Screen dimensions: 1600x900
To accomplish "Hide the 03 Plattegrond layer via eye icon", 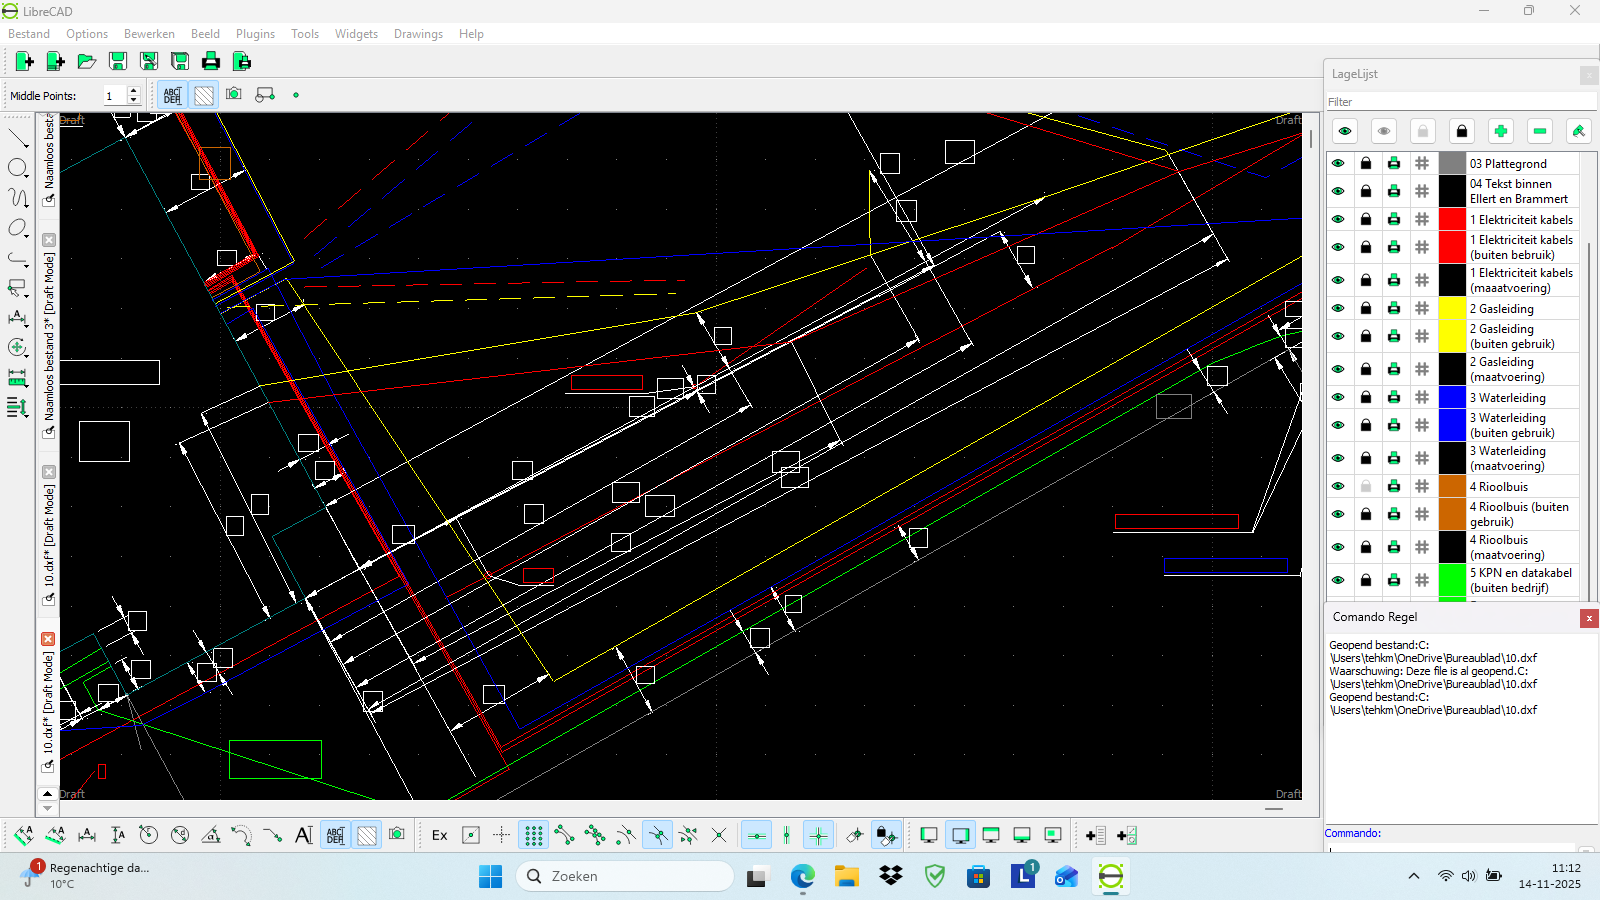I will pos(1338,163).
